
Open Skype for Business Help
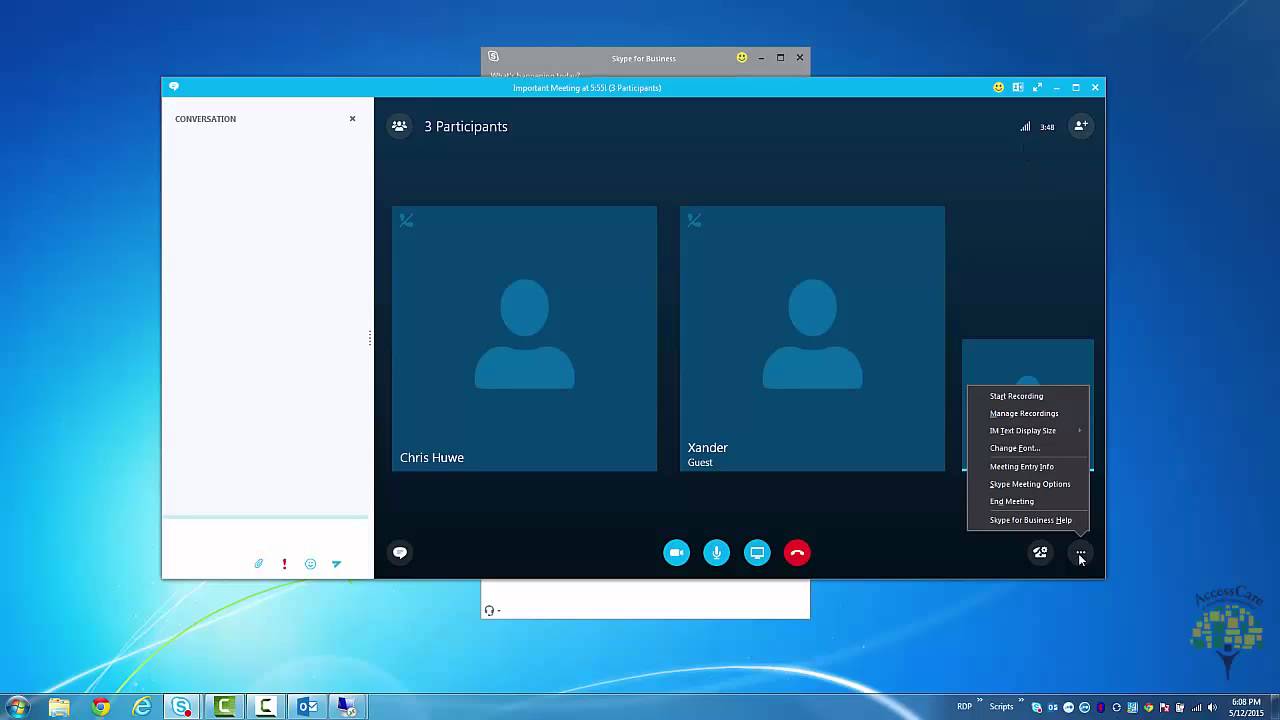[1028, 520]
